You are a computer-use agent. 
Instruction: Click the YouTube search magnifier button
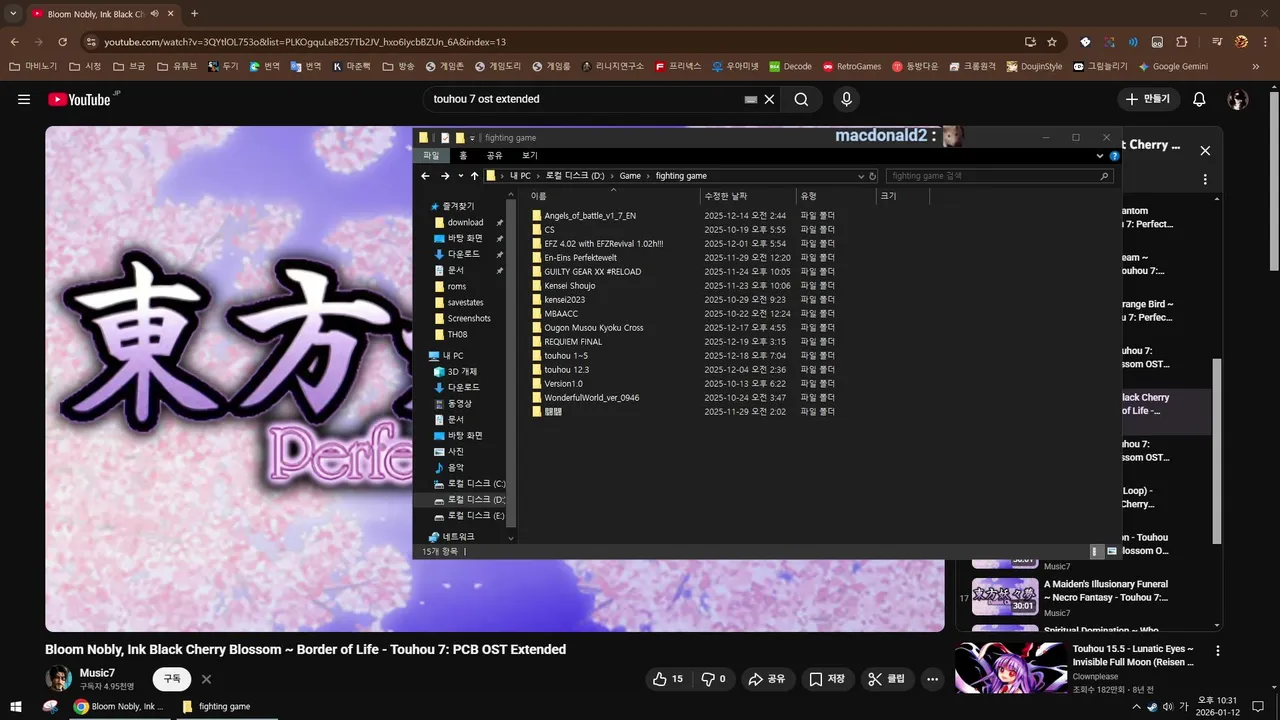(801, 99)
